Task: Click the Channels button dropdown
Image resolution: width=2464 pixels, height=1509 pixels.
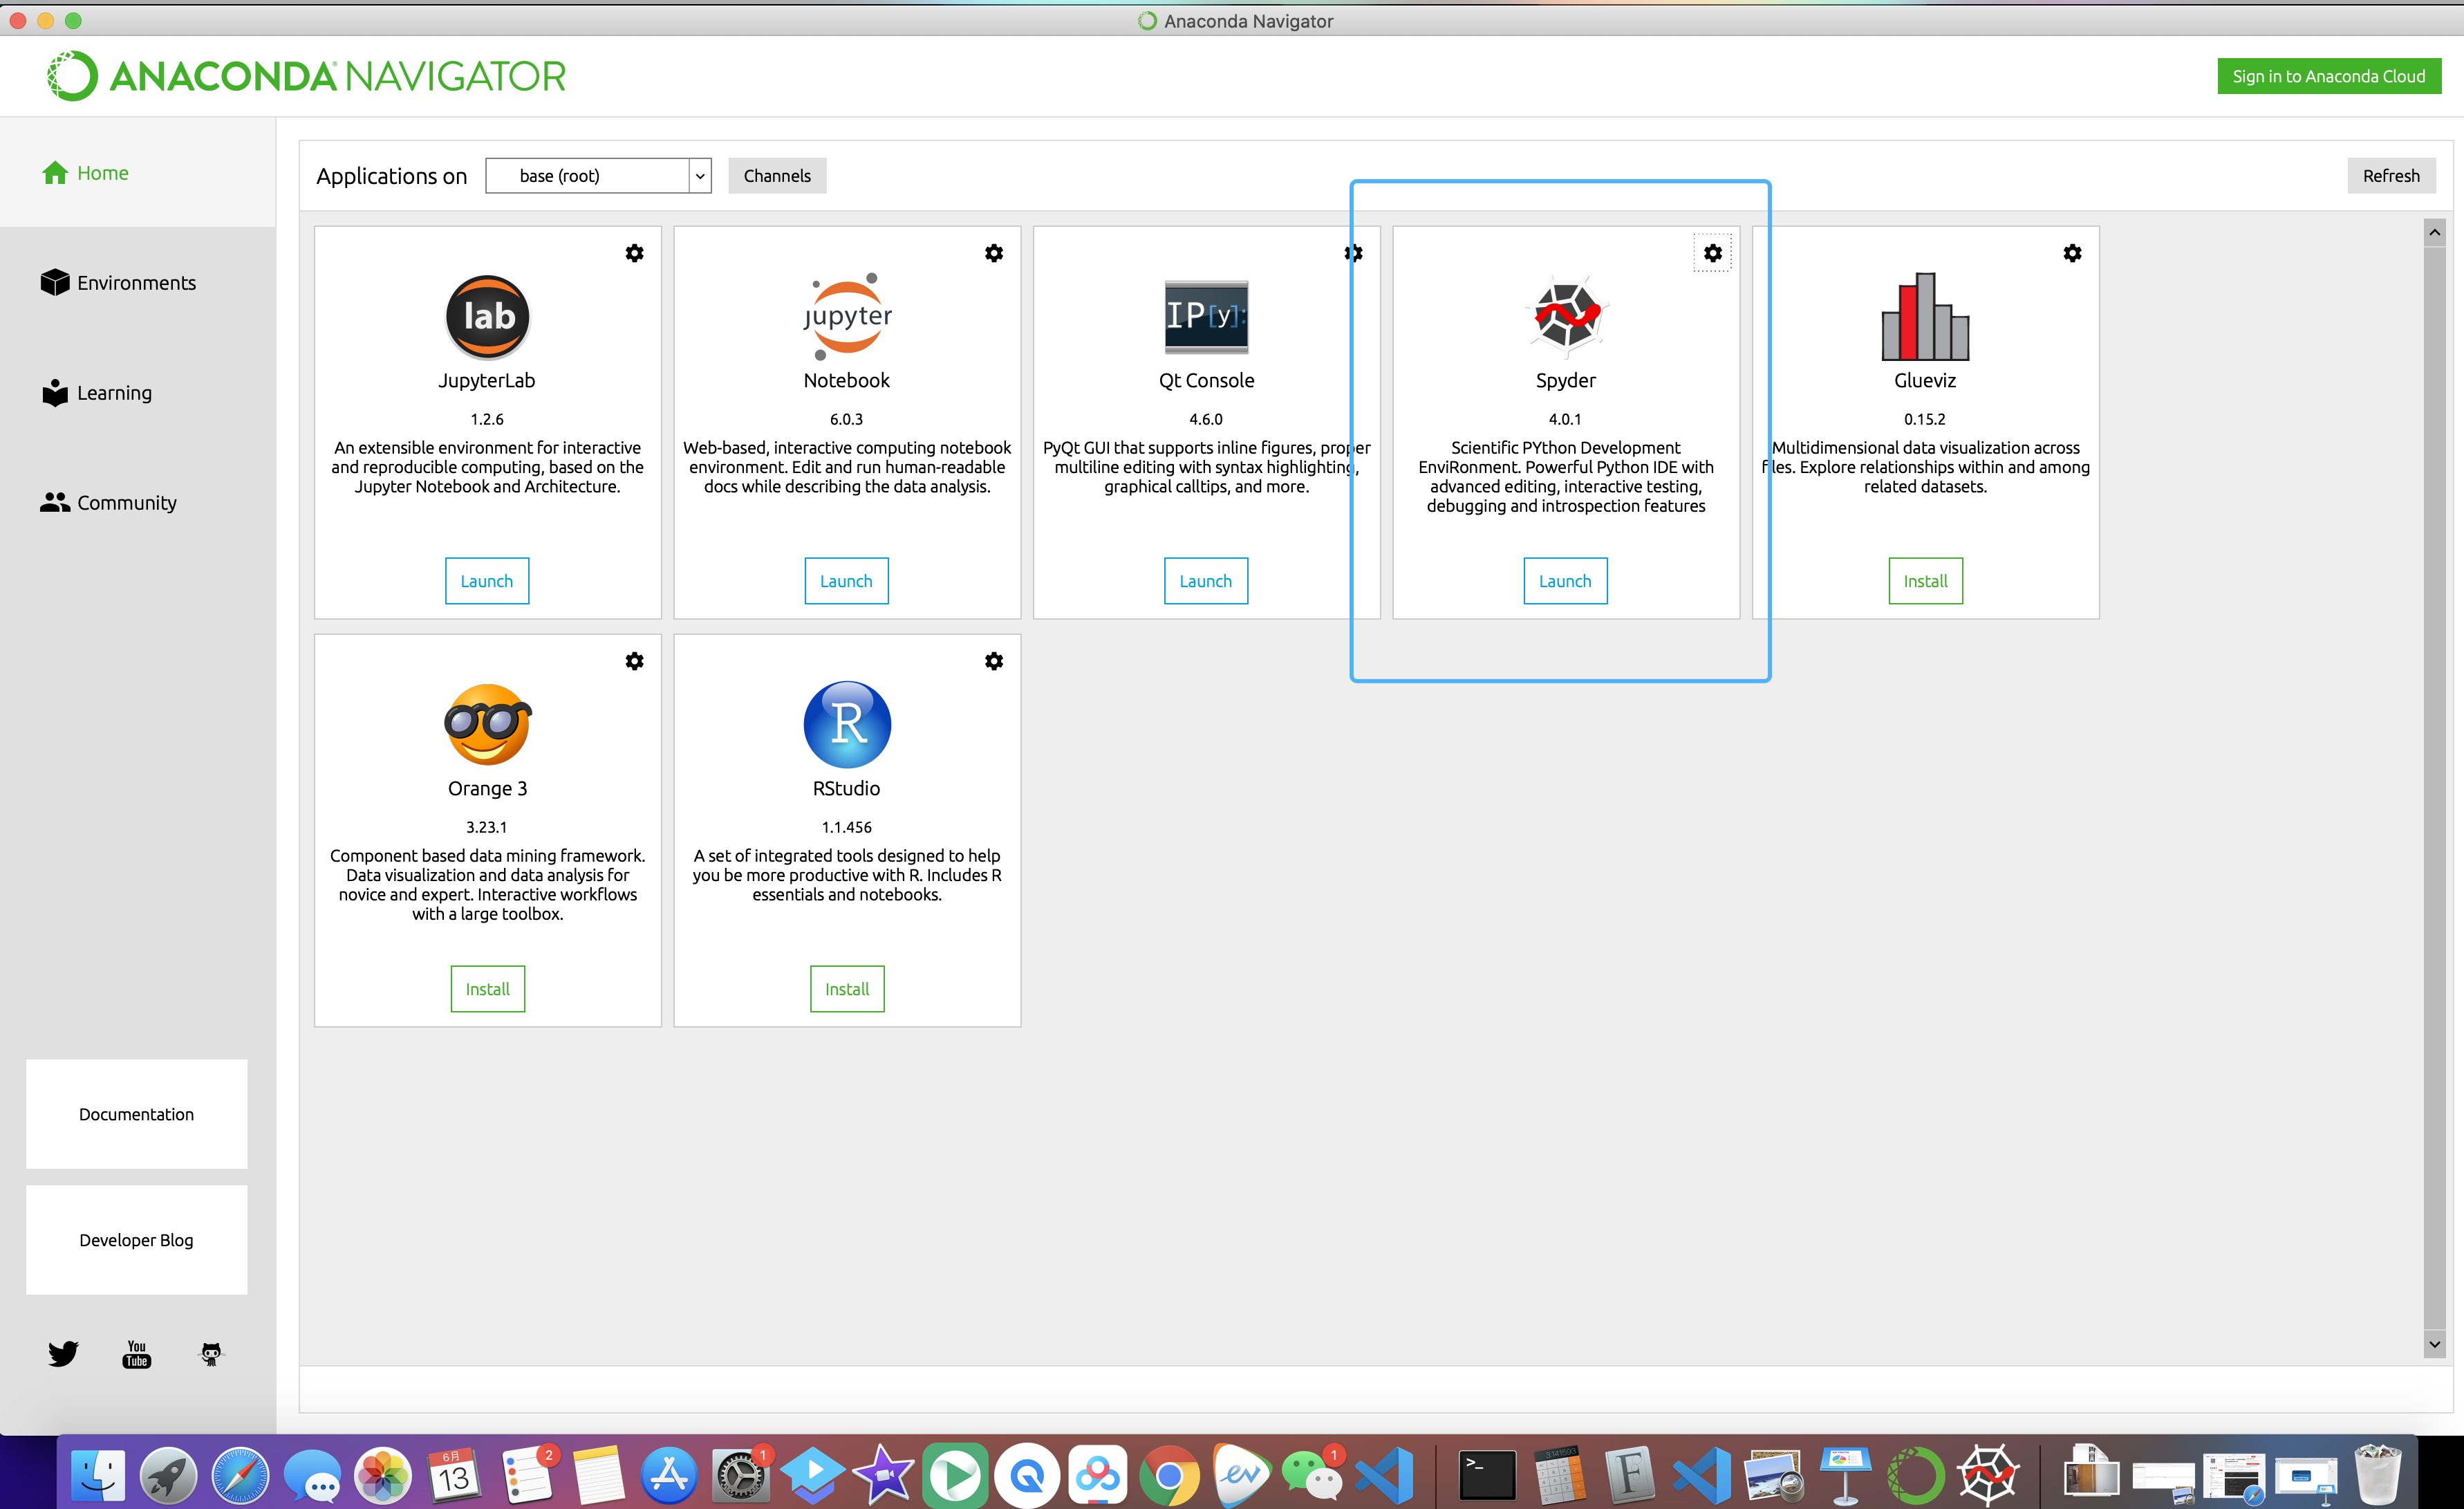Action: coord(776,174)
